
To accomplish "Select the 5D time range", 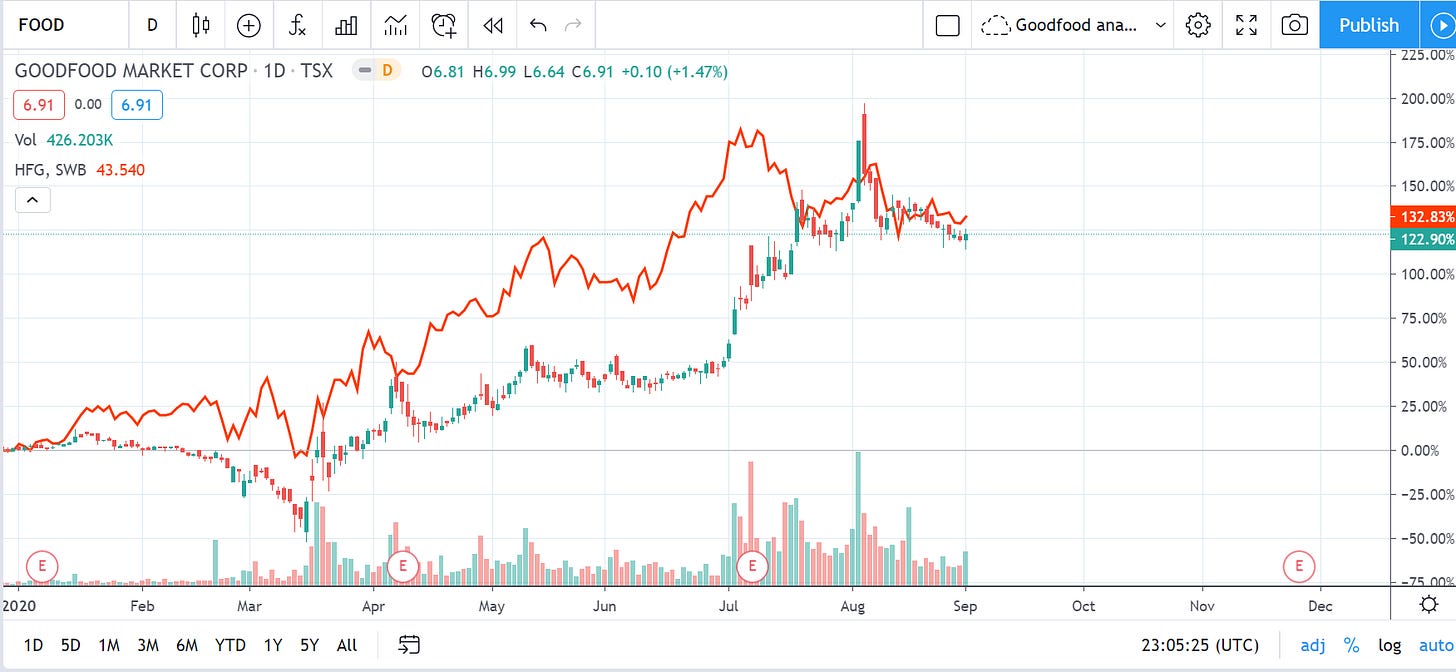I will [71, 645].
